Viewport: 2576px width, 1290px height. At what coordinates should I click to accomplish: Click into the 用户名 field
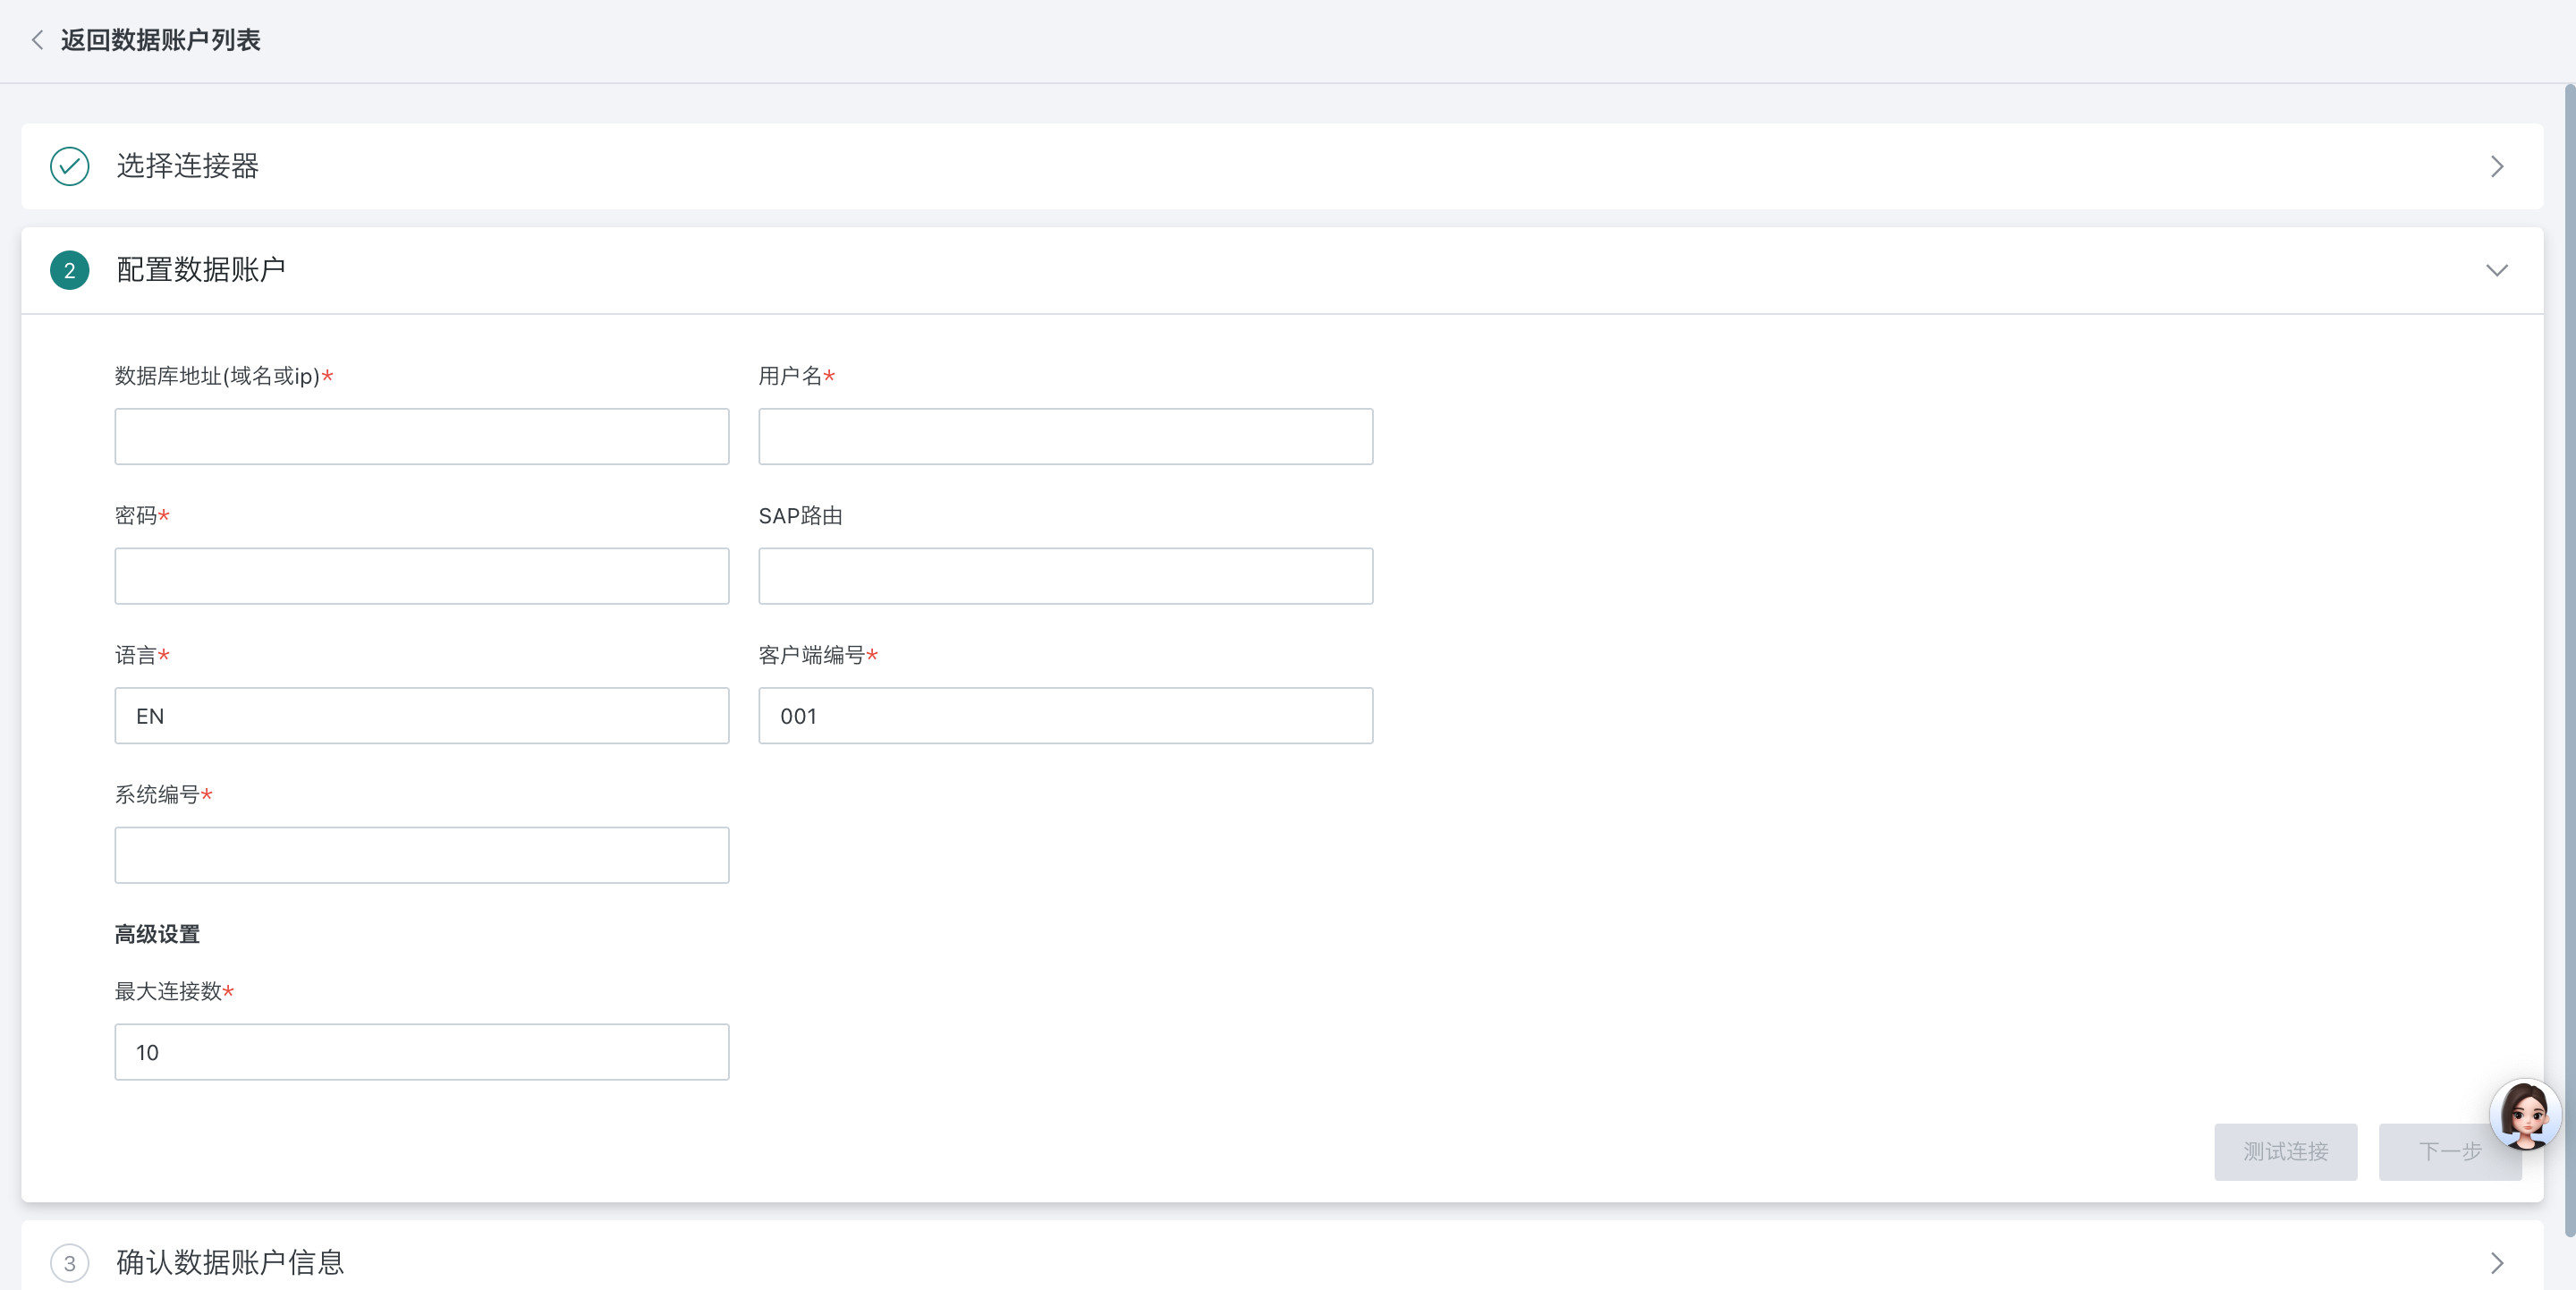[1065, 436]
